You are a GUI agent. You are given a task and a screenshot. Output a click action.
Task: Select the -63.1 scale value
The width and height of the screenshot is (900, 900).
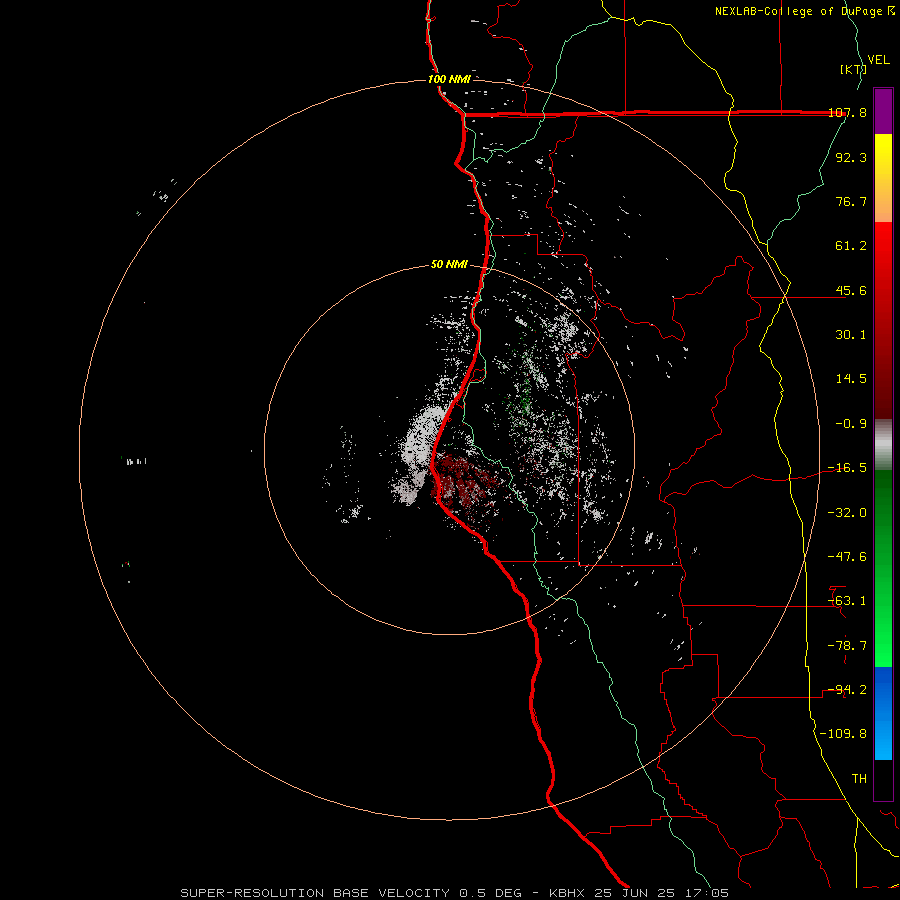tap(848, 601)
